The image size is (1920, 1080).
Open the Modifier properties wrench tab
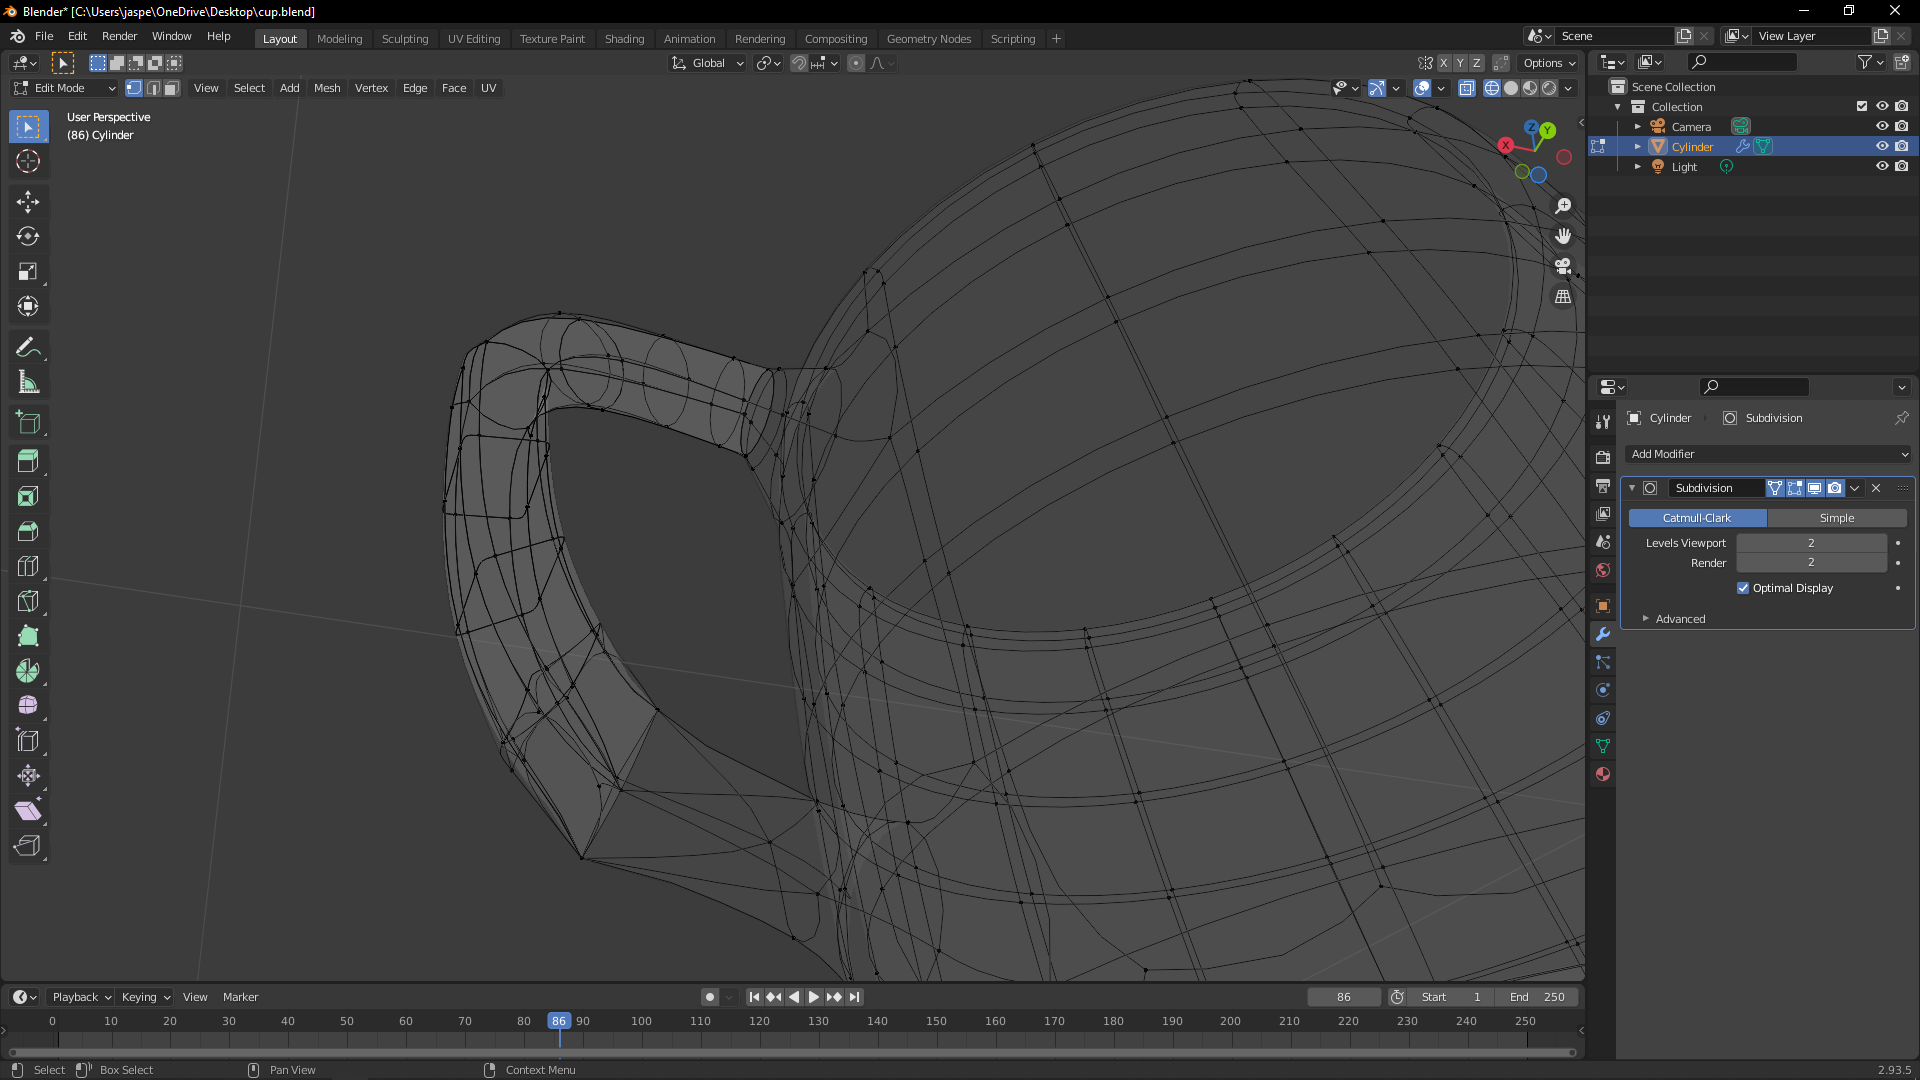click(x=1603, y=634)
